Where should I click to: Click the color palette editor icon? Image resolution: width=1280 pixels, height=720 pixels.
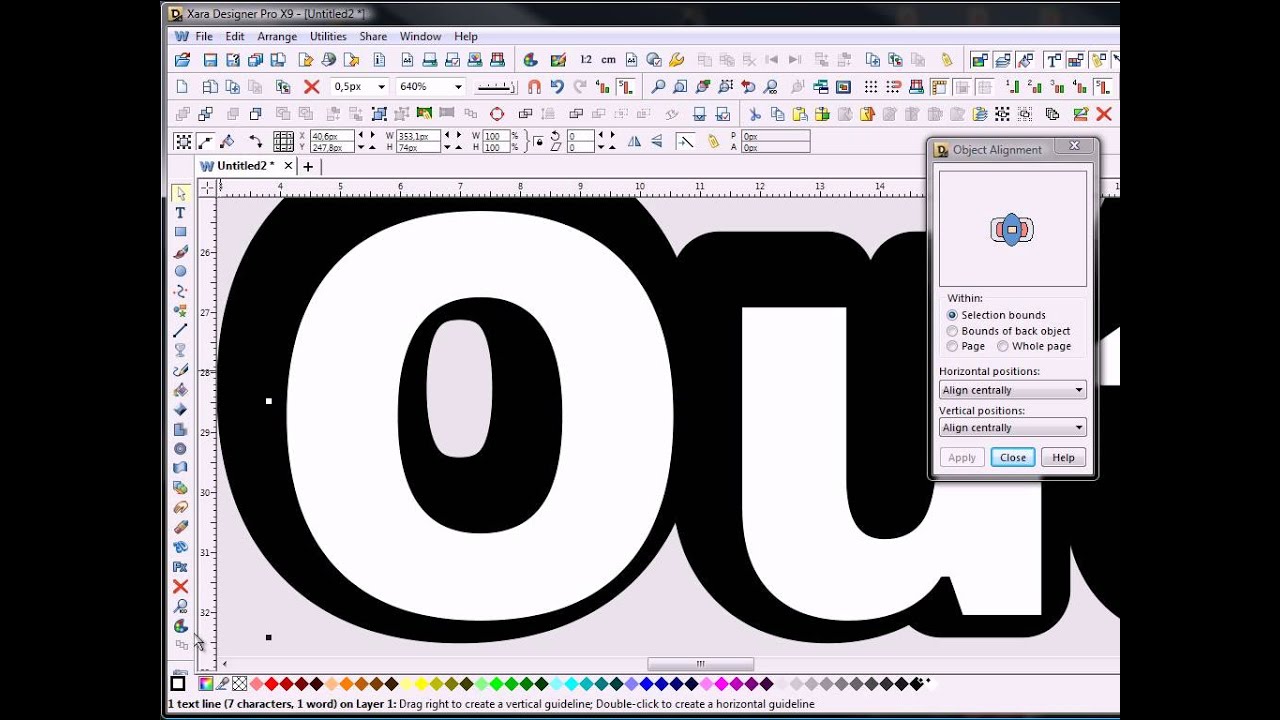(531, 60)
